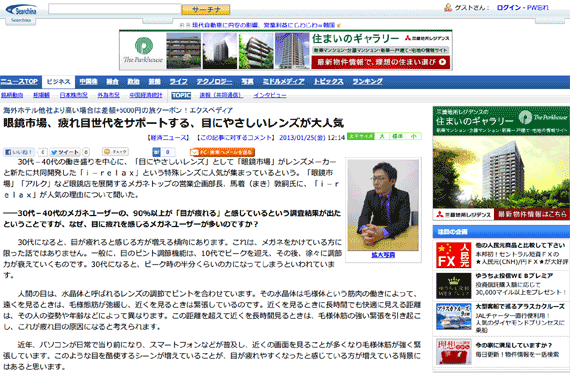Screen dimensions: 570x379
Task: Open 大型客船で巡るアラスカクルーズ ad link
Action: pos(520,307)
